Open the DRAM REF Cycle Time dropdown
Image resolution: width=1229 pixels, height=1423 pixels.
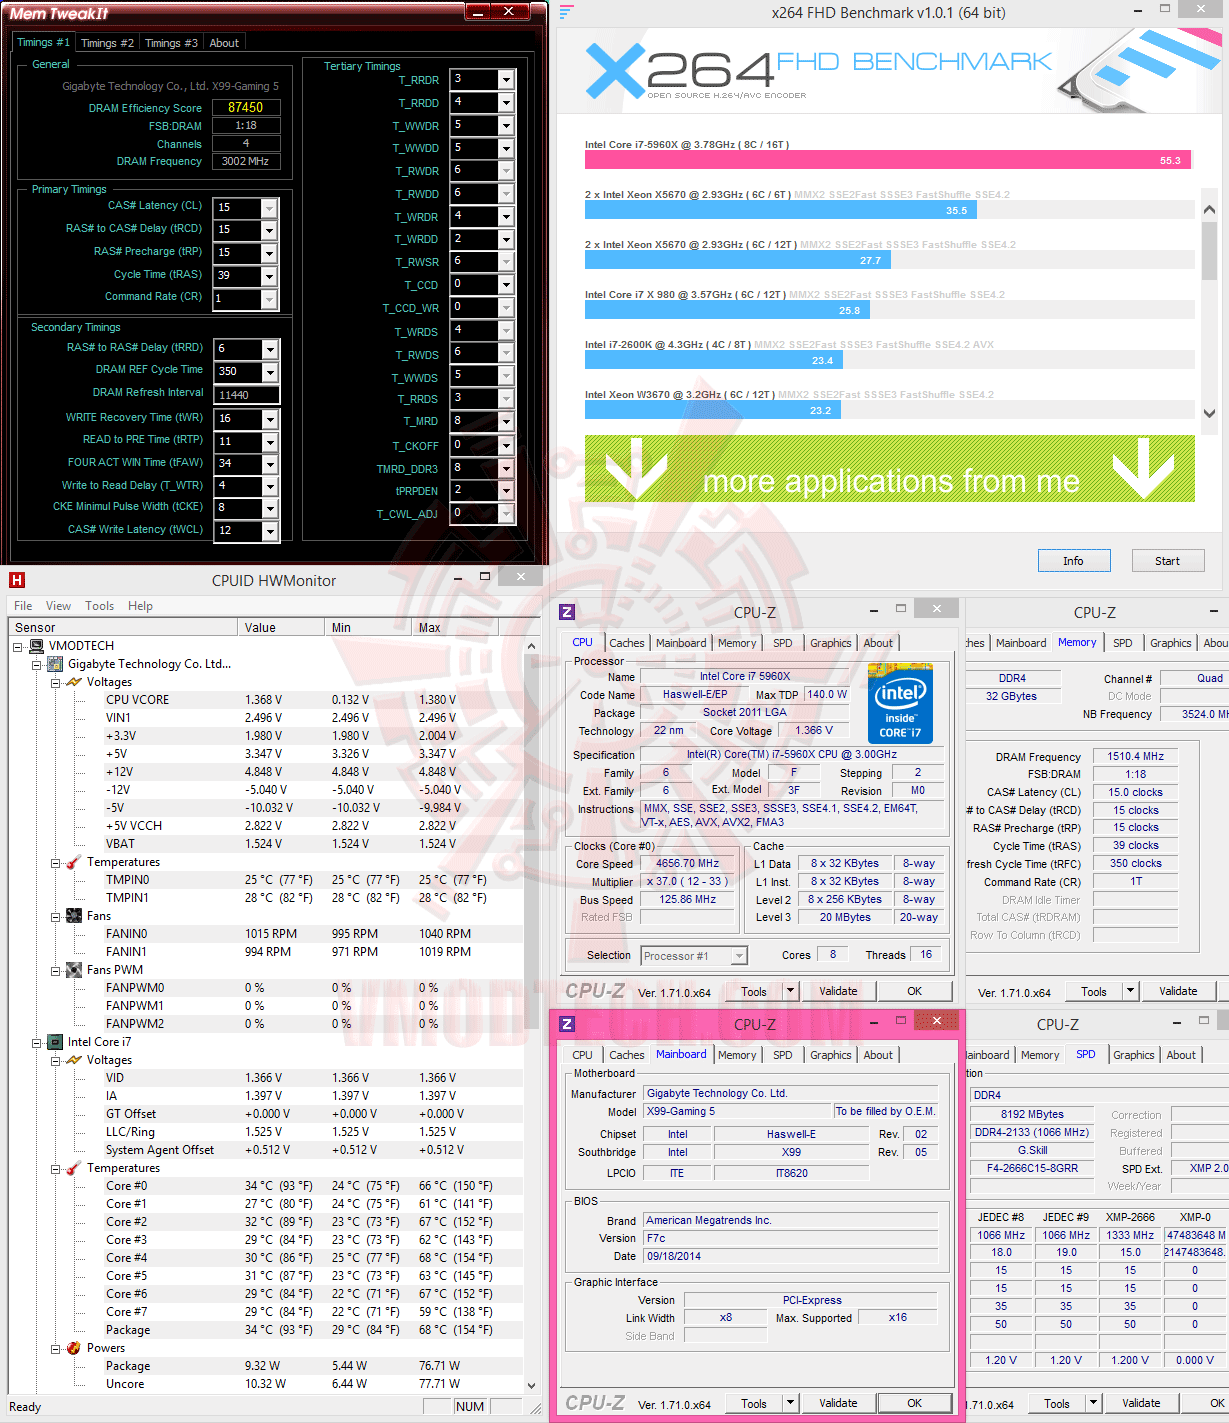[x=269, y=372]
